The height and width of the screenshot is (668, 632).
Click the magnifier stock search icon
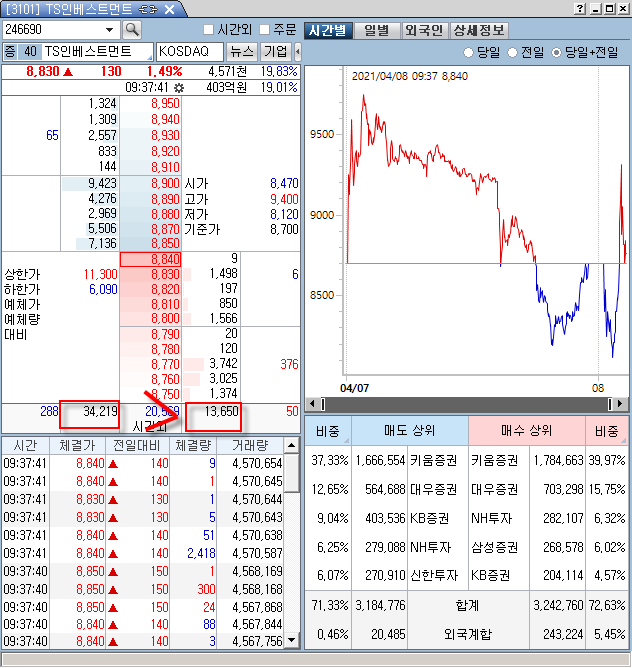point(132,30)
